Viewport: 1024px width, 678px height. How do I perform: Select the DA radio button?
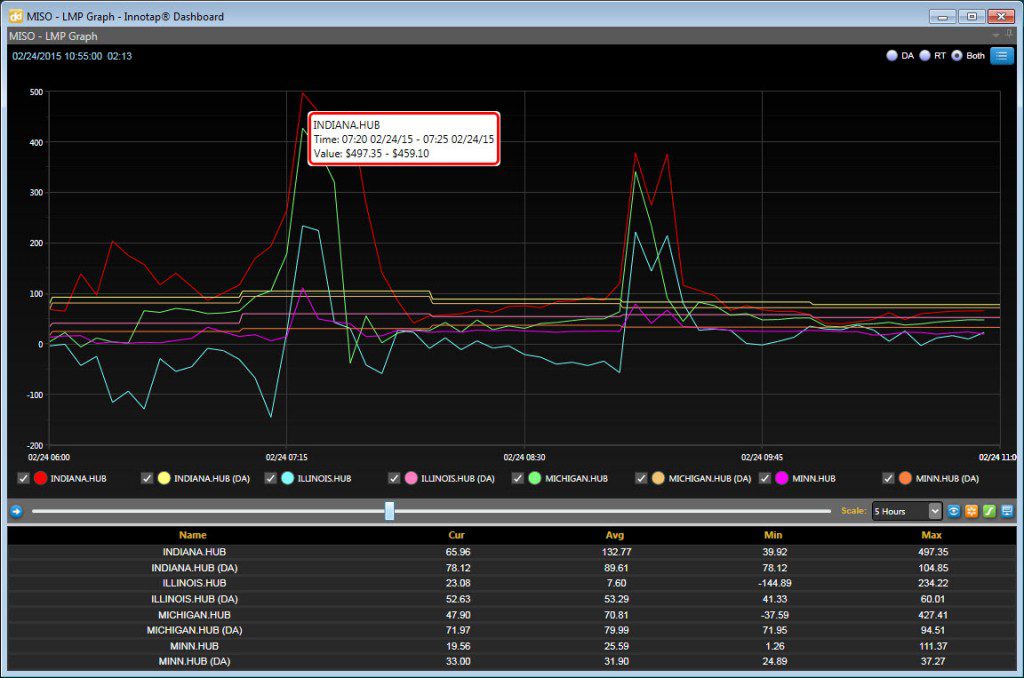click(x=891, y=56)
